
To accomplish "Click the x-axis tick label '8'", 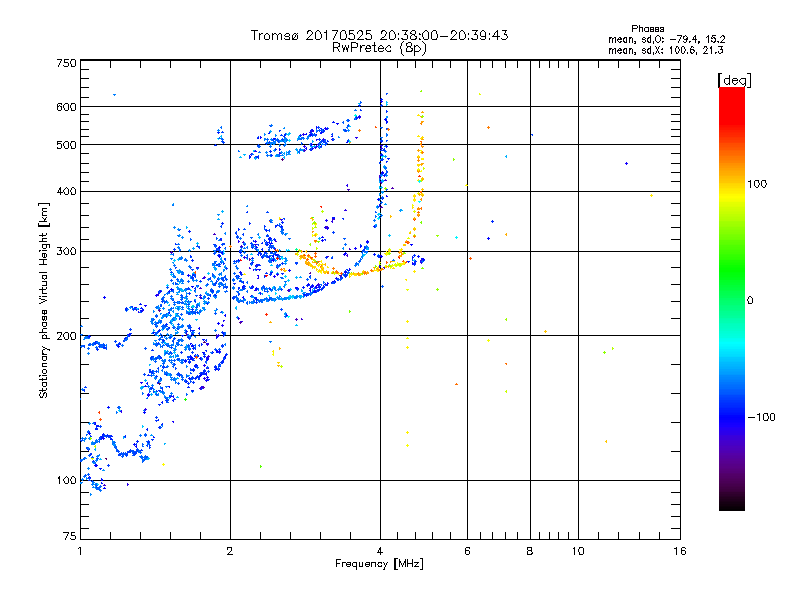I will (530, 551).
